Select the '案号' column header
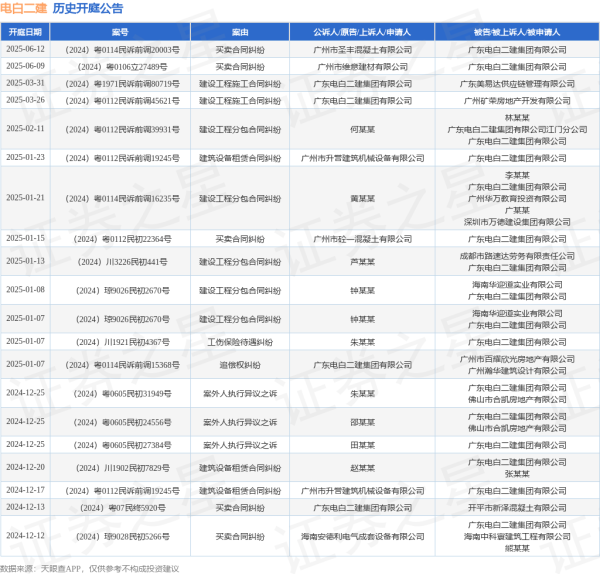This screenshot has width=600, height=574. click(x=120, y=32)
